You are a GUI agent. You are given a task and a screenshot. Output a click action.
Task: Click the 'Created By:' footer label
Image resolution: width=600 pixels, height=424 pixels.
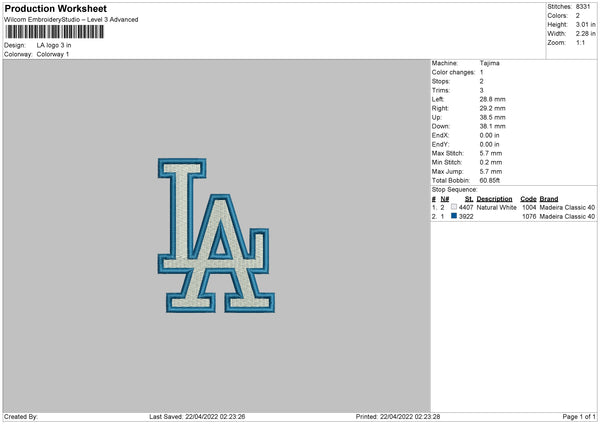[21, 417]
